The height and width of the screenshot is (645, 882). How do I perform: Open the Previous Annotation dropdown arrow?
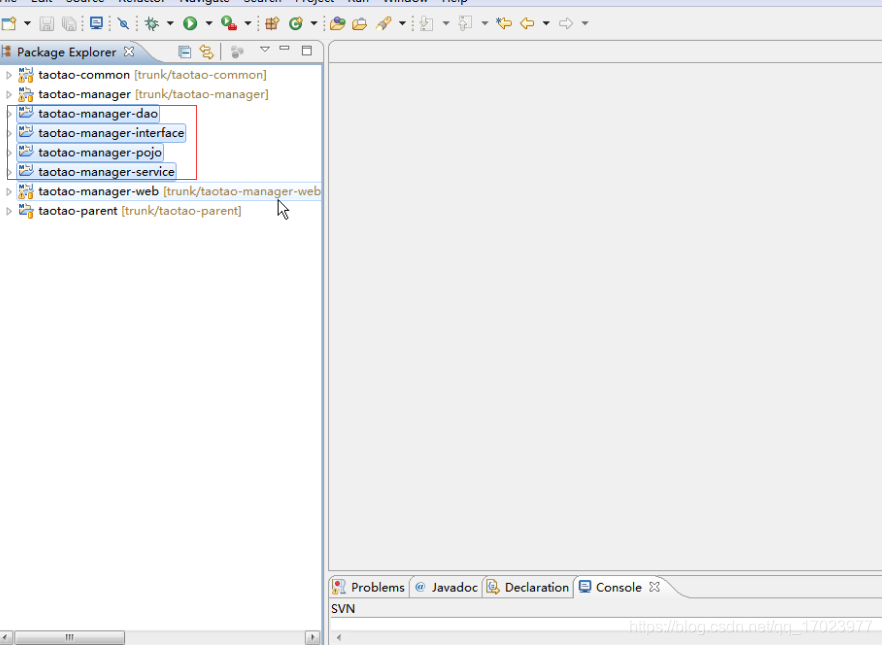[x=485, y=24]
